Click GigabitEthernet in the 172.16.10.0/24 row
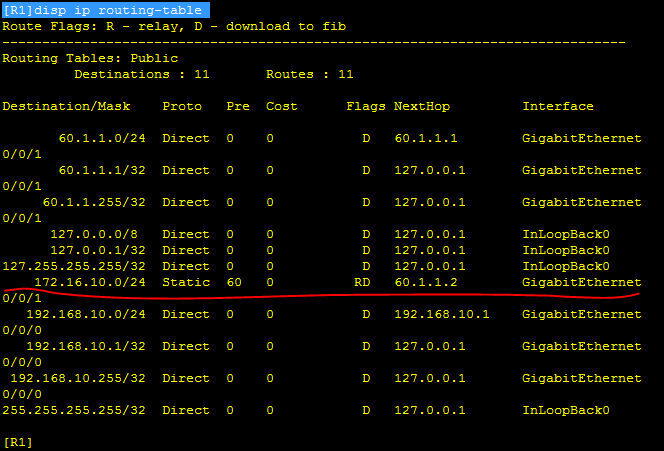This screenshot has width=664, height=451. coord(582,282)
